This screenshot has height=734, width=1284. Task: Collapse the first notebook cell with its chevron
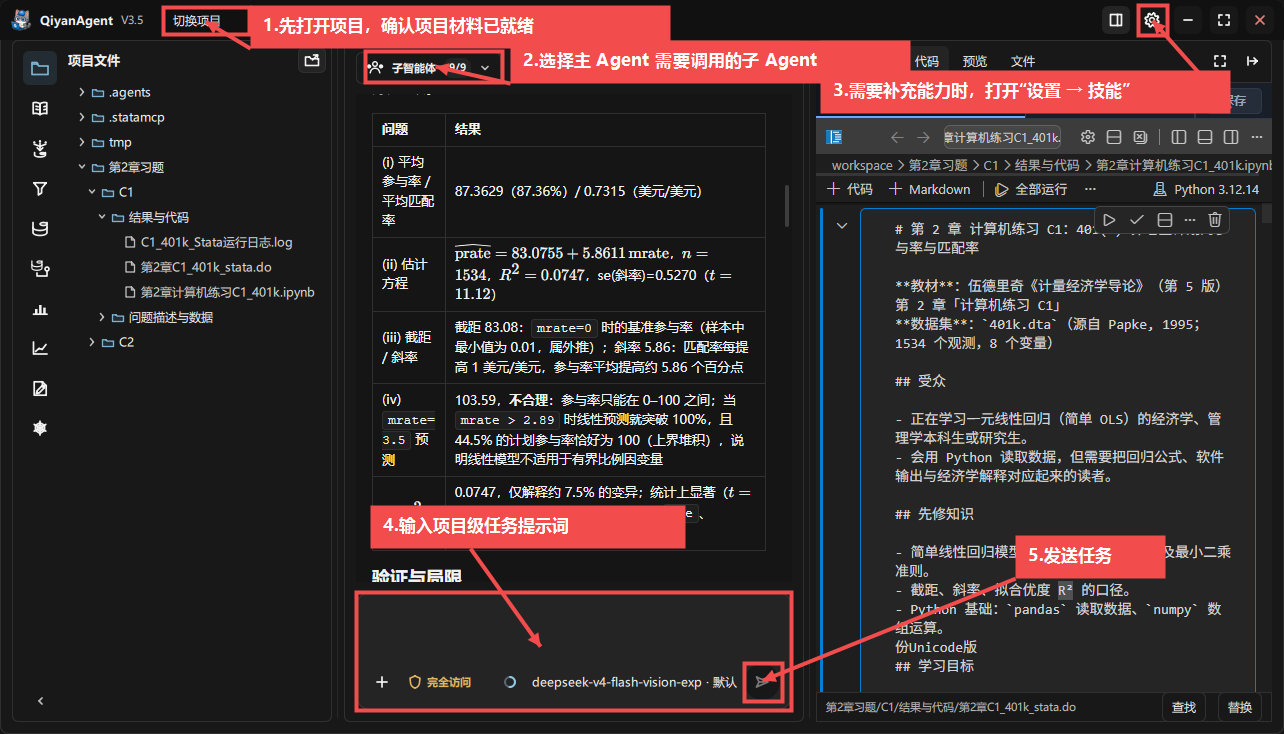[x=841, y=226]
